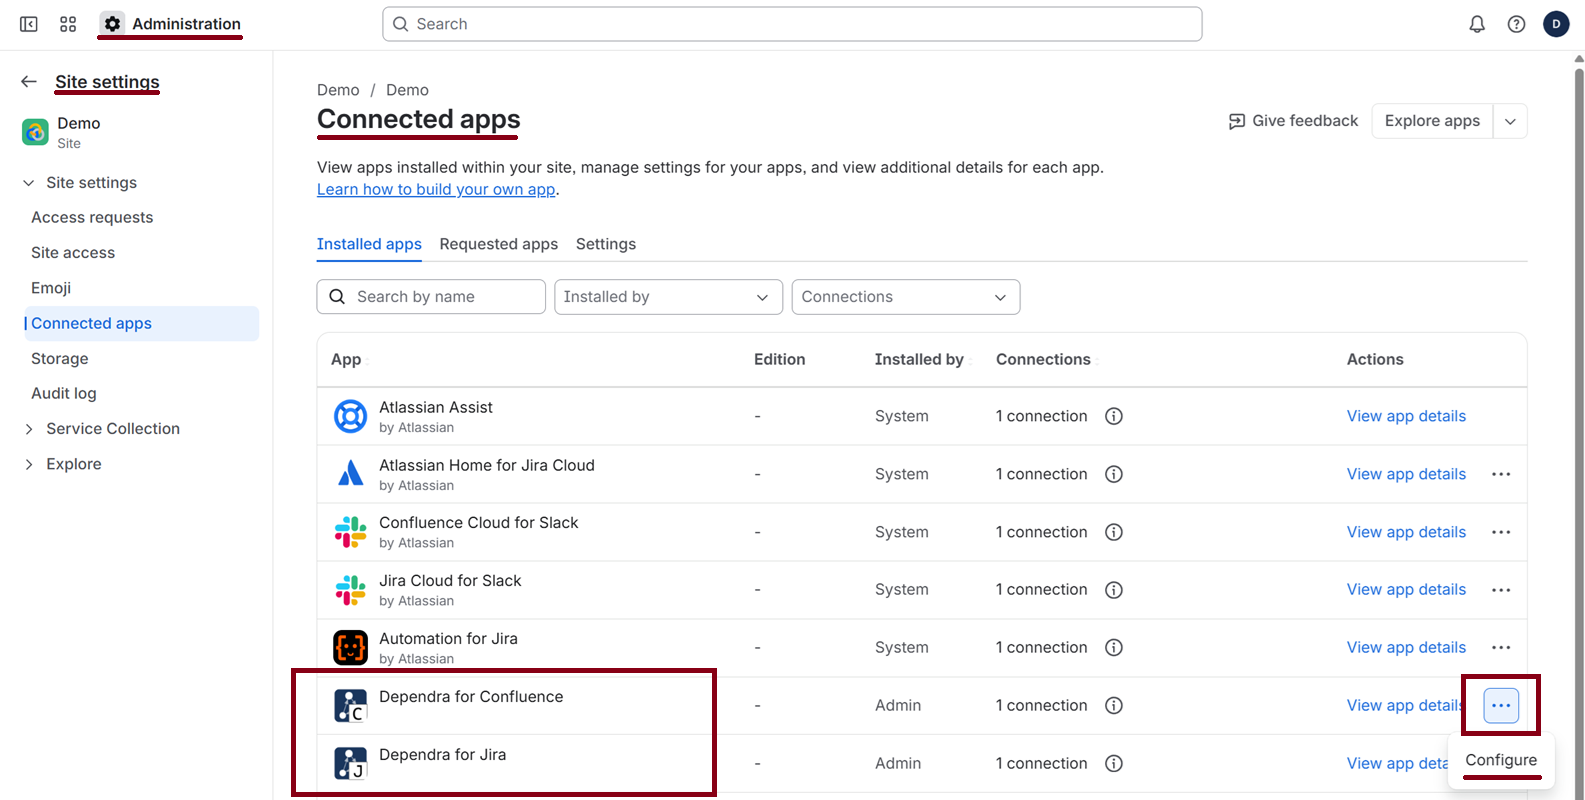Collapse the sidebar panel icon
The image size is (1585, 800).
coord(29,24)
